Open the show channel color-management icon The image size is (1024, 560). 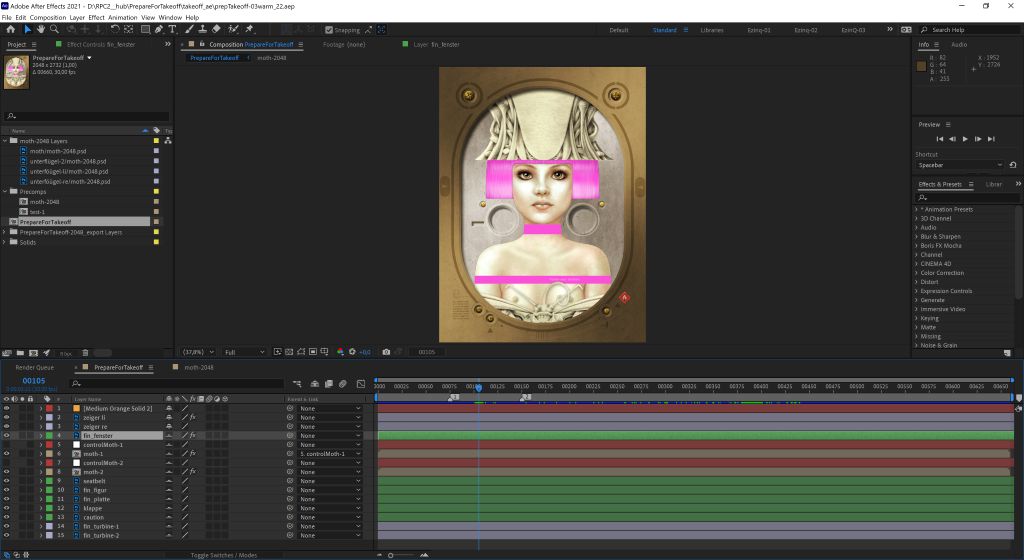tap(340, 352)
